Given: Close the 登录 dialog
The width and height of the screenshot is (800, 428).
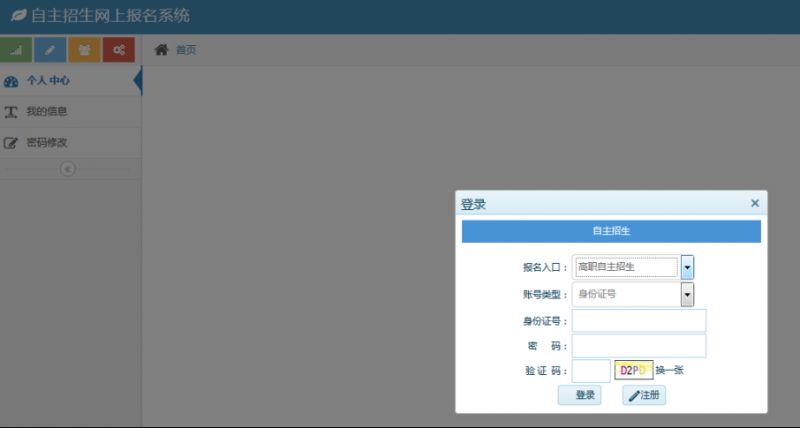Looking at the screenshot, I should pyautogui.click(x=755, y=203).
